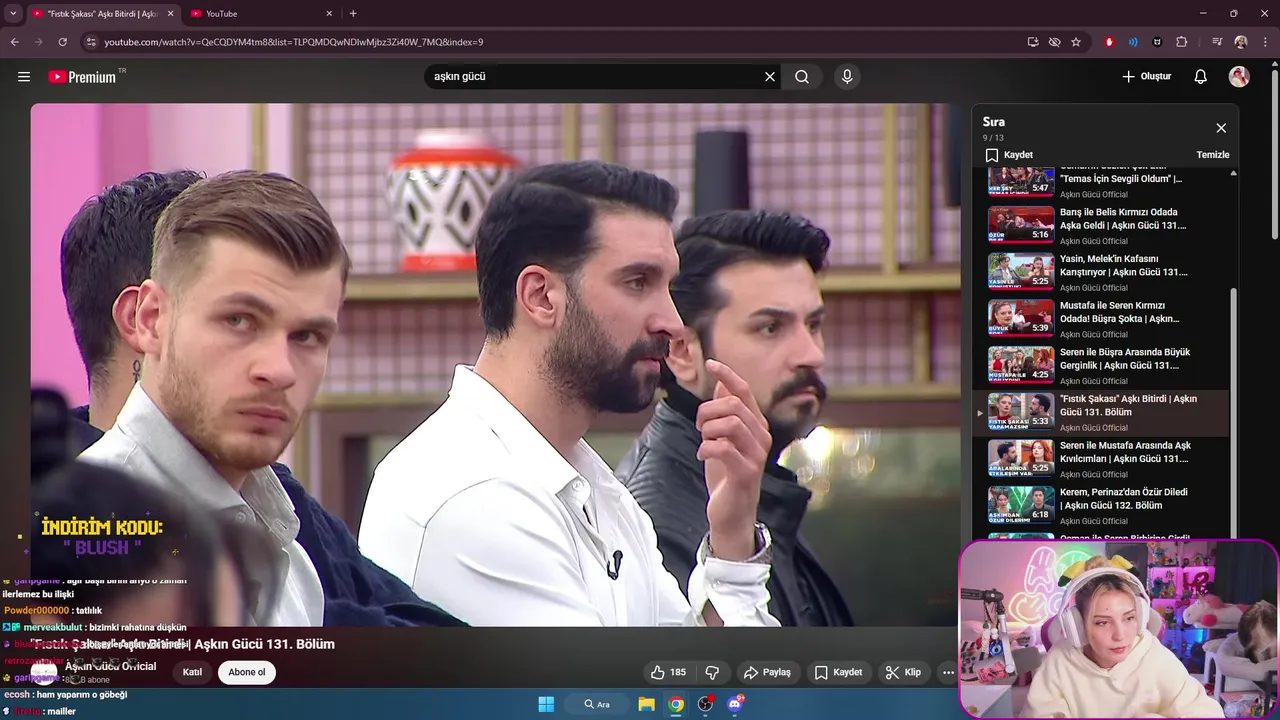Open the YouTube hamburger guide menu
Viewport: 1280px width, 720px height.
24,77
